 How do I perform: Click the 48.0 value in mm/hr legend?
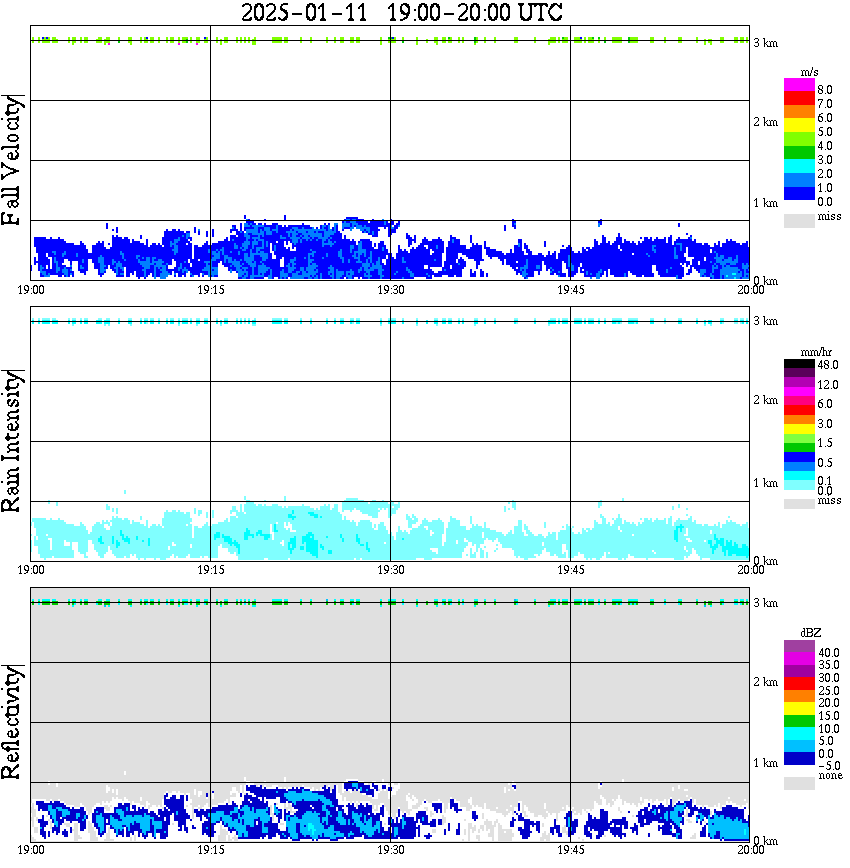pos(828,365)
